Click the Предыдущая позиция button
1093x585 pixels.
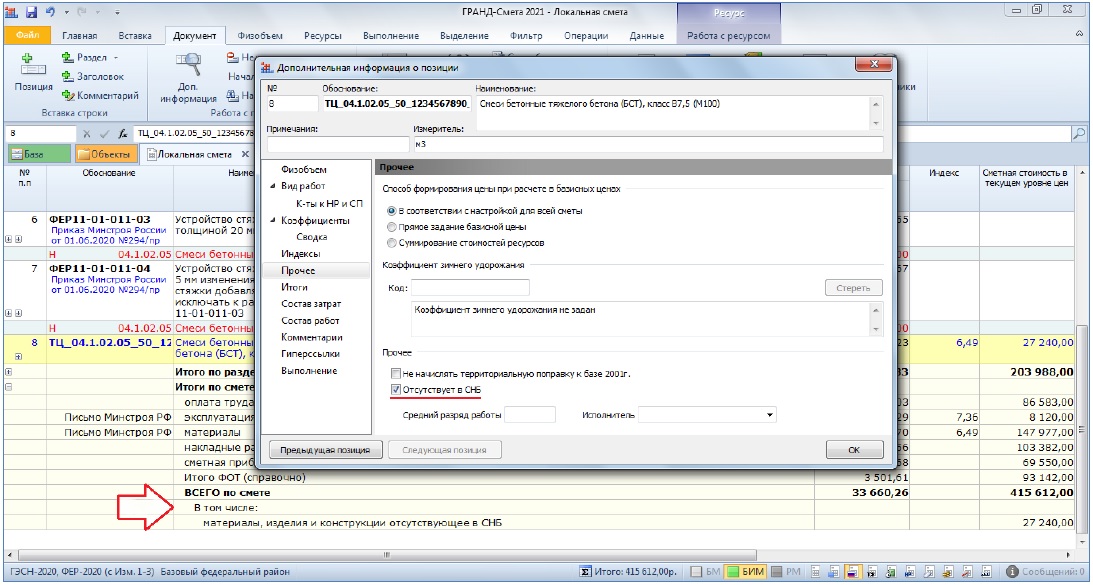coord(325,450)
